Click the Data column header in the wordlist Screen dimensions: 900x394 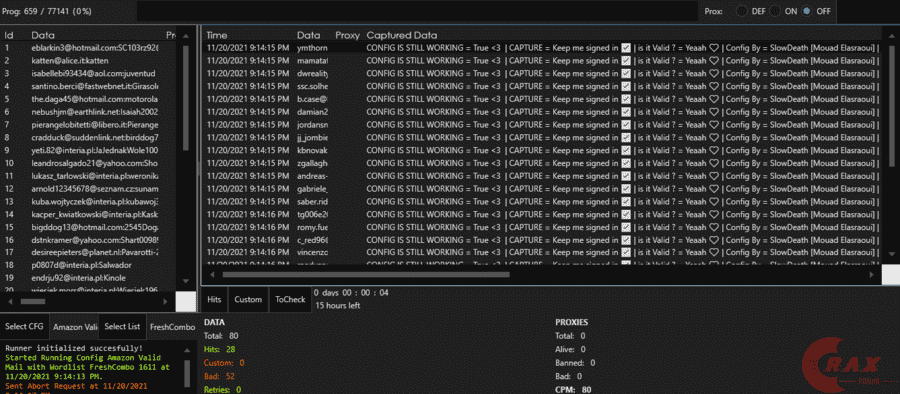[43, 35]
